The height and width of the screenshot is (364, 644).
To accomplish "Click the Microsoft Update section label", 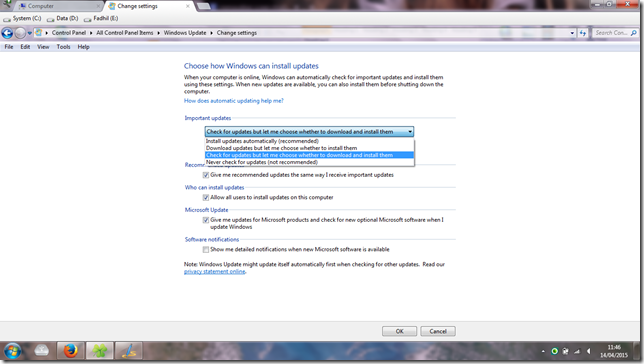I will (206, 210).
